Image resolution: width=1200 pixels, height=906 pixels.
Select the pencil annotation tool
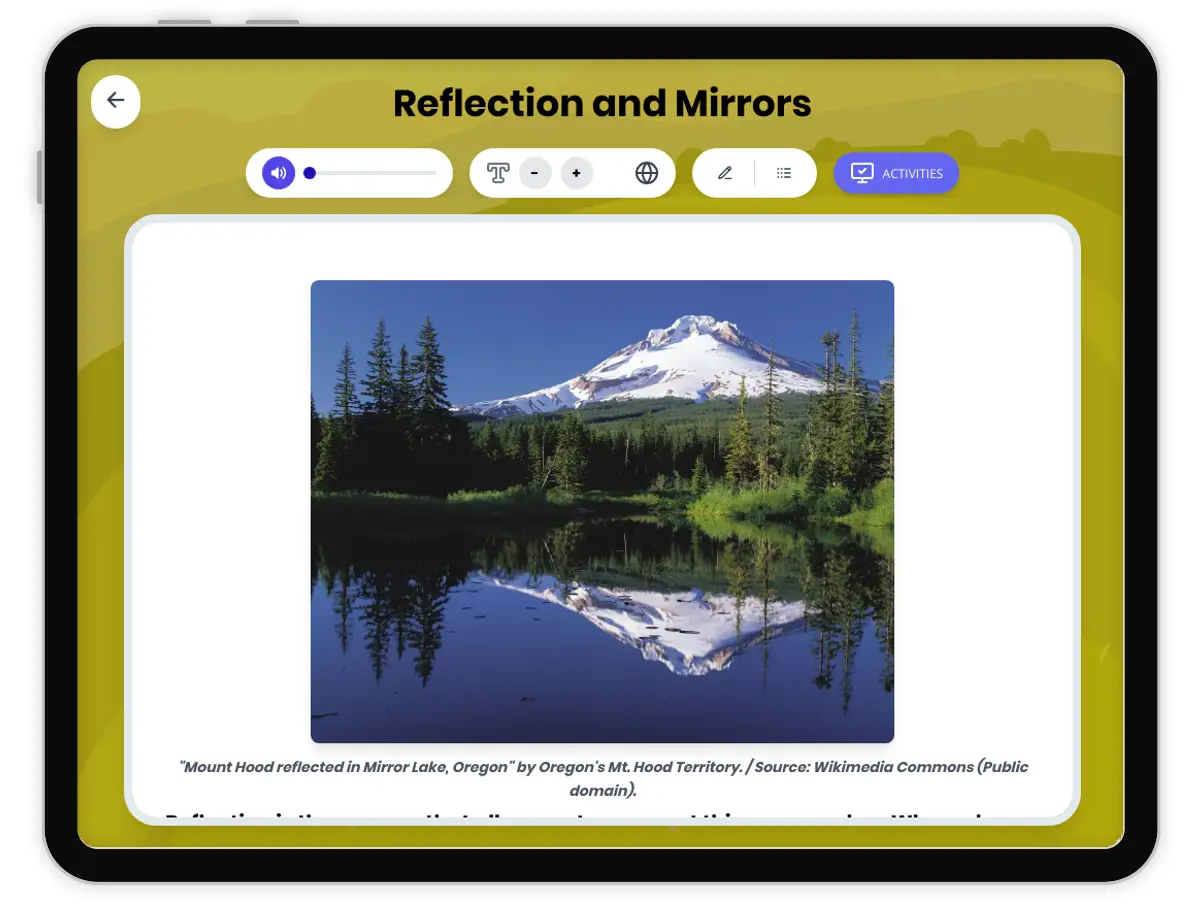[x=726, y=172]
